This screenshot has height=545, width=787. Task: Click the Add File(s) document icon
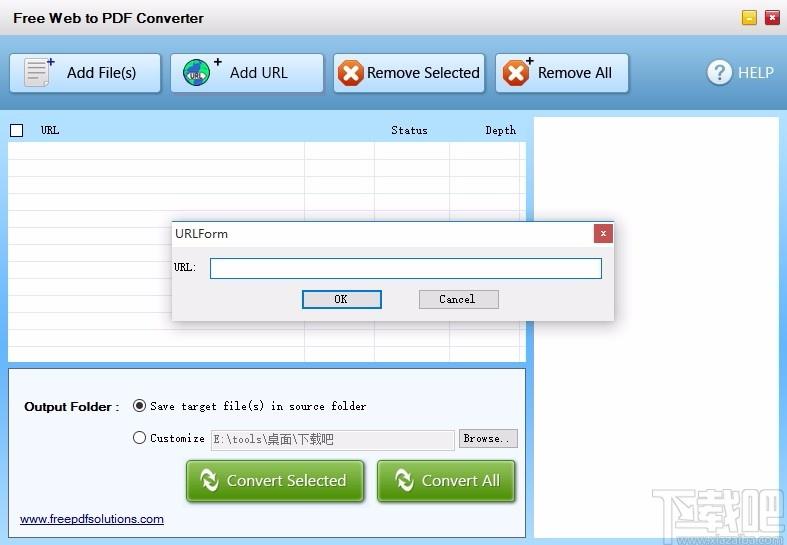click(39, 72)
